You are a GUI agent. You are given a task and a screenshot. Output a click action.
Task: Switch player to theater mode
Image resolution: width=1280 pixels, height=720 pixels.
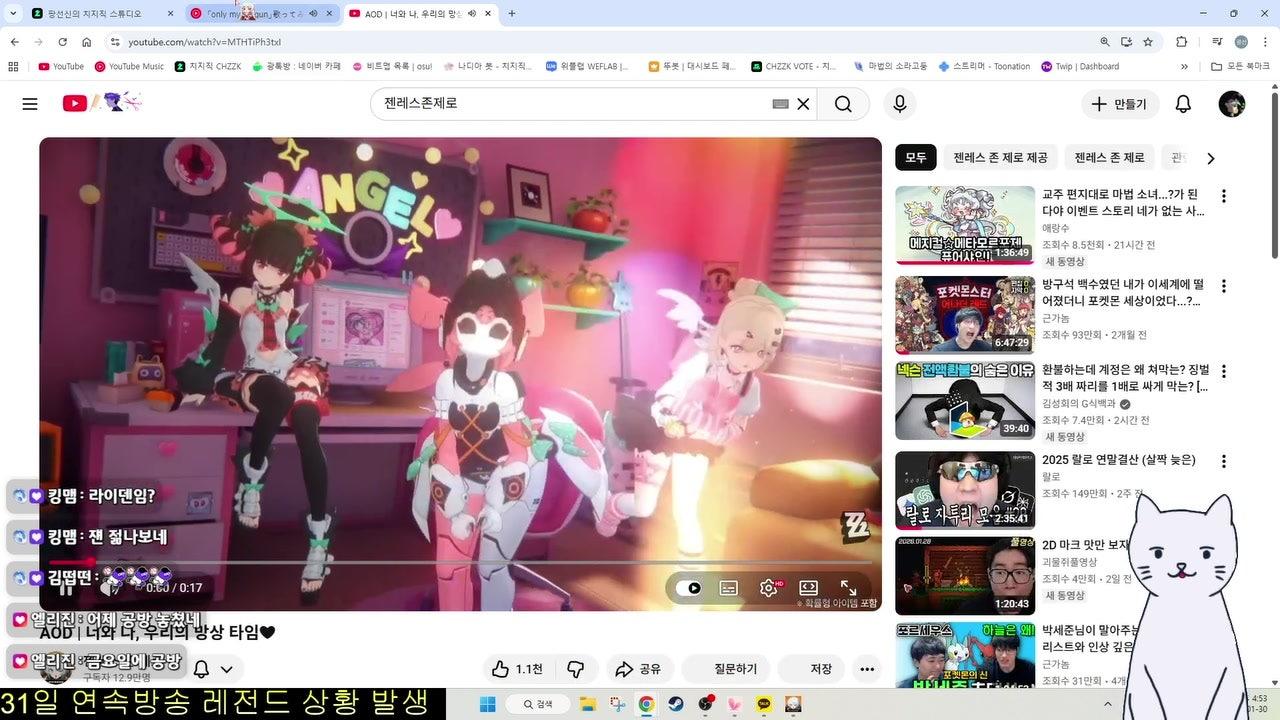coord(808,588)
